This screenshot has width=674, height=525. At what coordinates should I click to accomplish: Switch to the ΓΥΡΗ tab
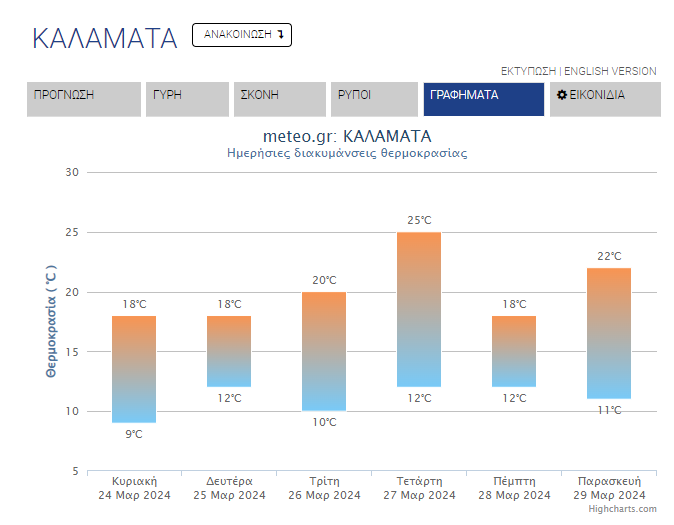[187, 99]
